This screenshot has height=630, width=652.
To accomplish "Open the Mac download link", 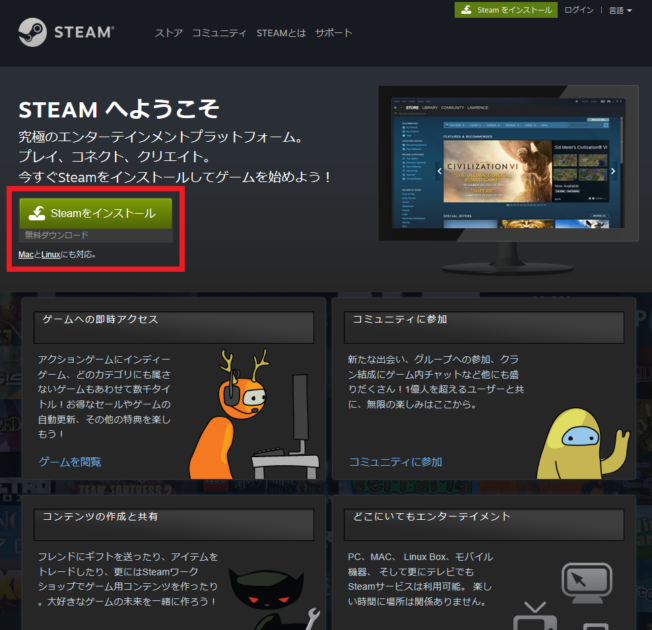I will pos(26,254).
